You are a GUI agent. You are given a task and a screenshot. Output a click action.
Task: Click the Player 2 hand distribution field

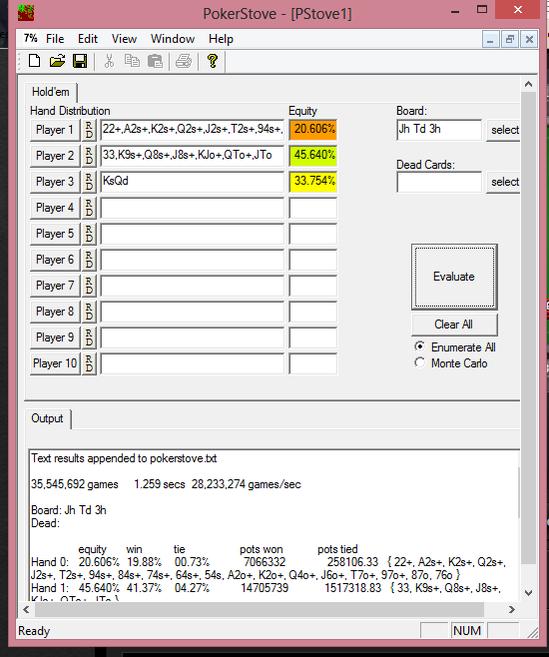pos(192,155)
